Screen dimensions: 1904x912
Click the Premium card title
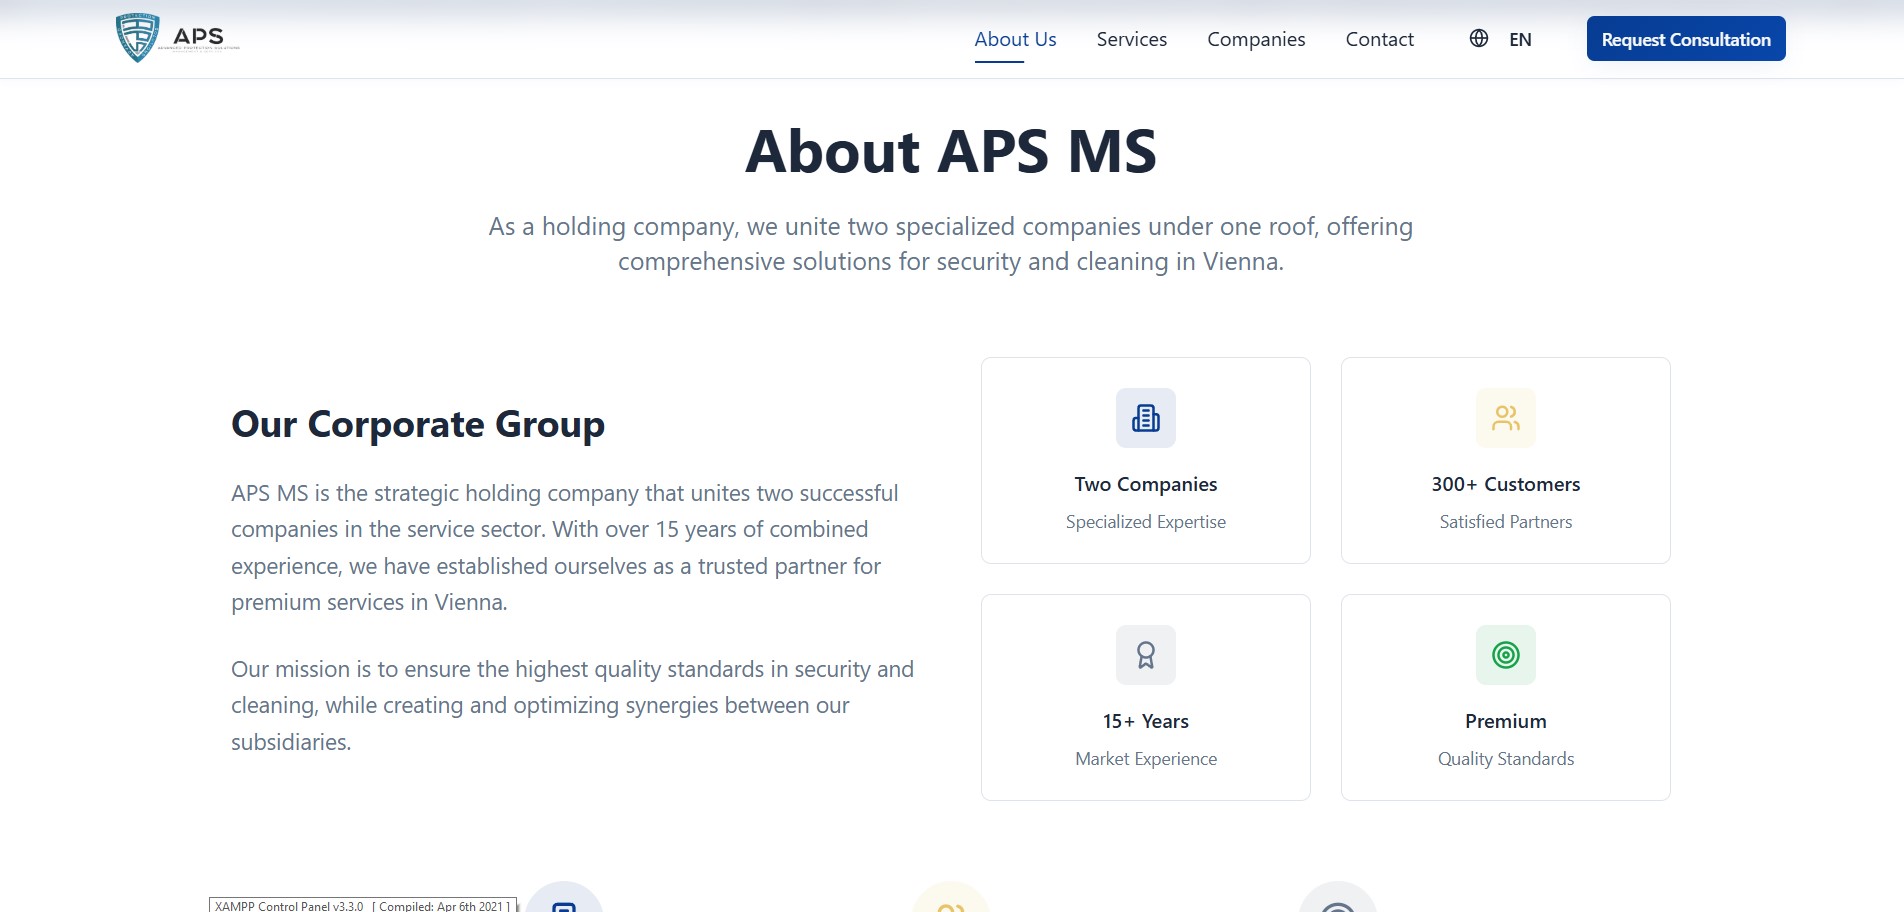tap(1506, 721)
